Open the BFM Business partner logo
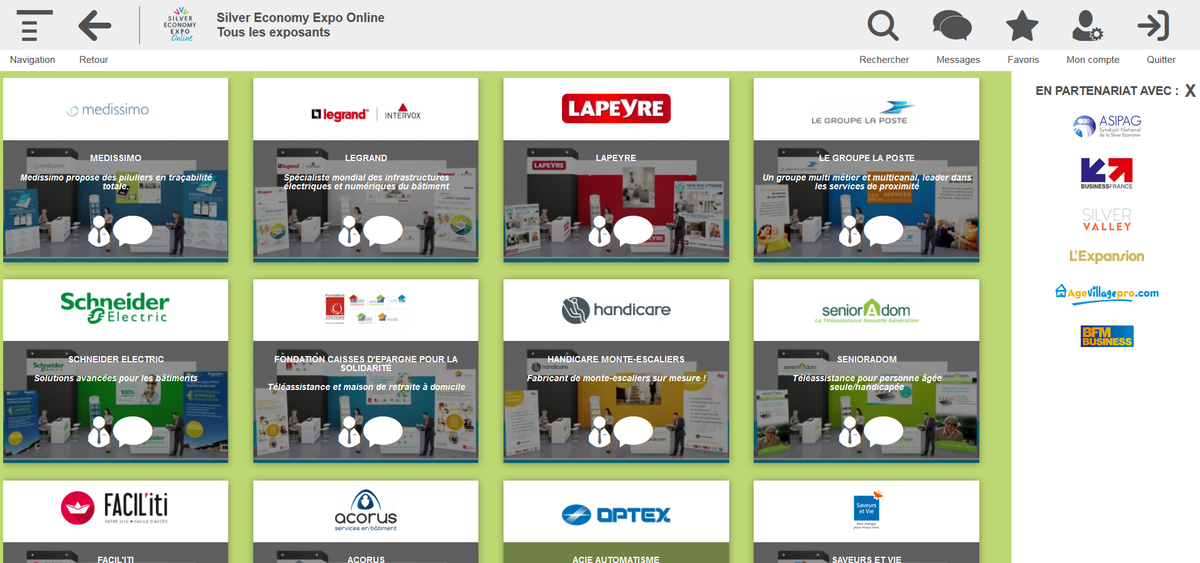 pyautogui.click(x=1107, y=336)
